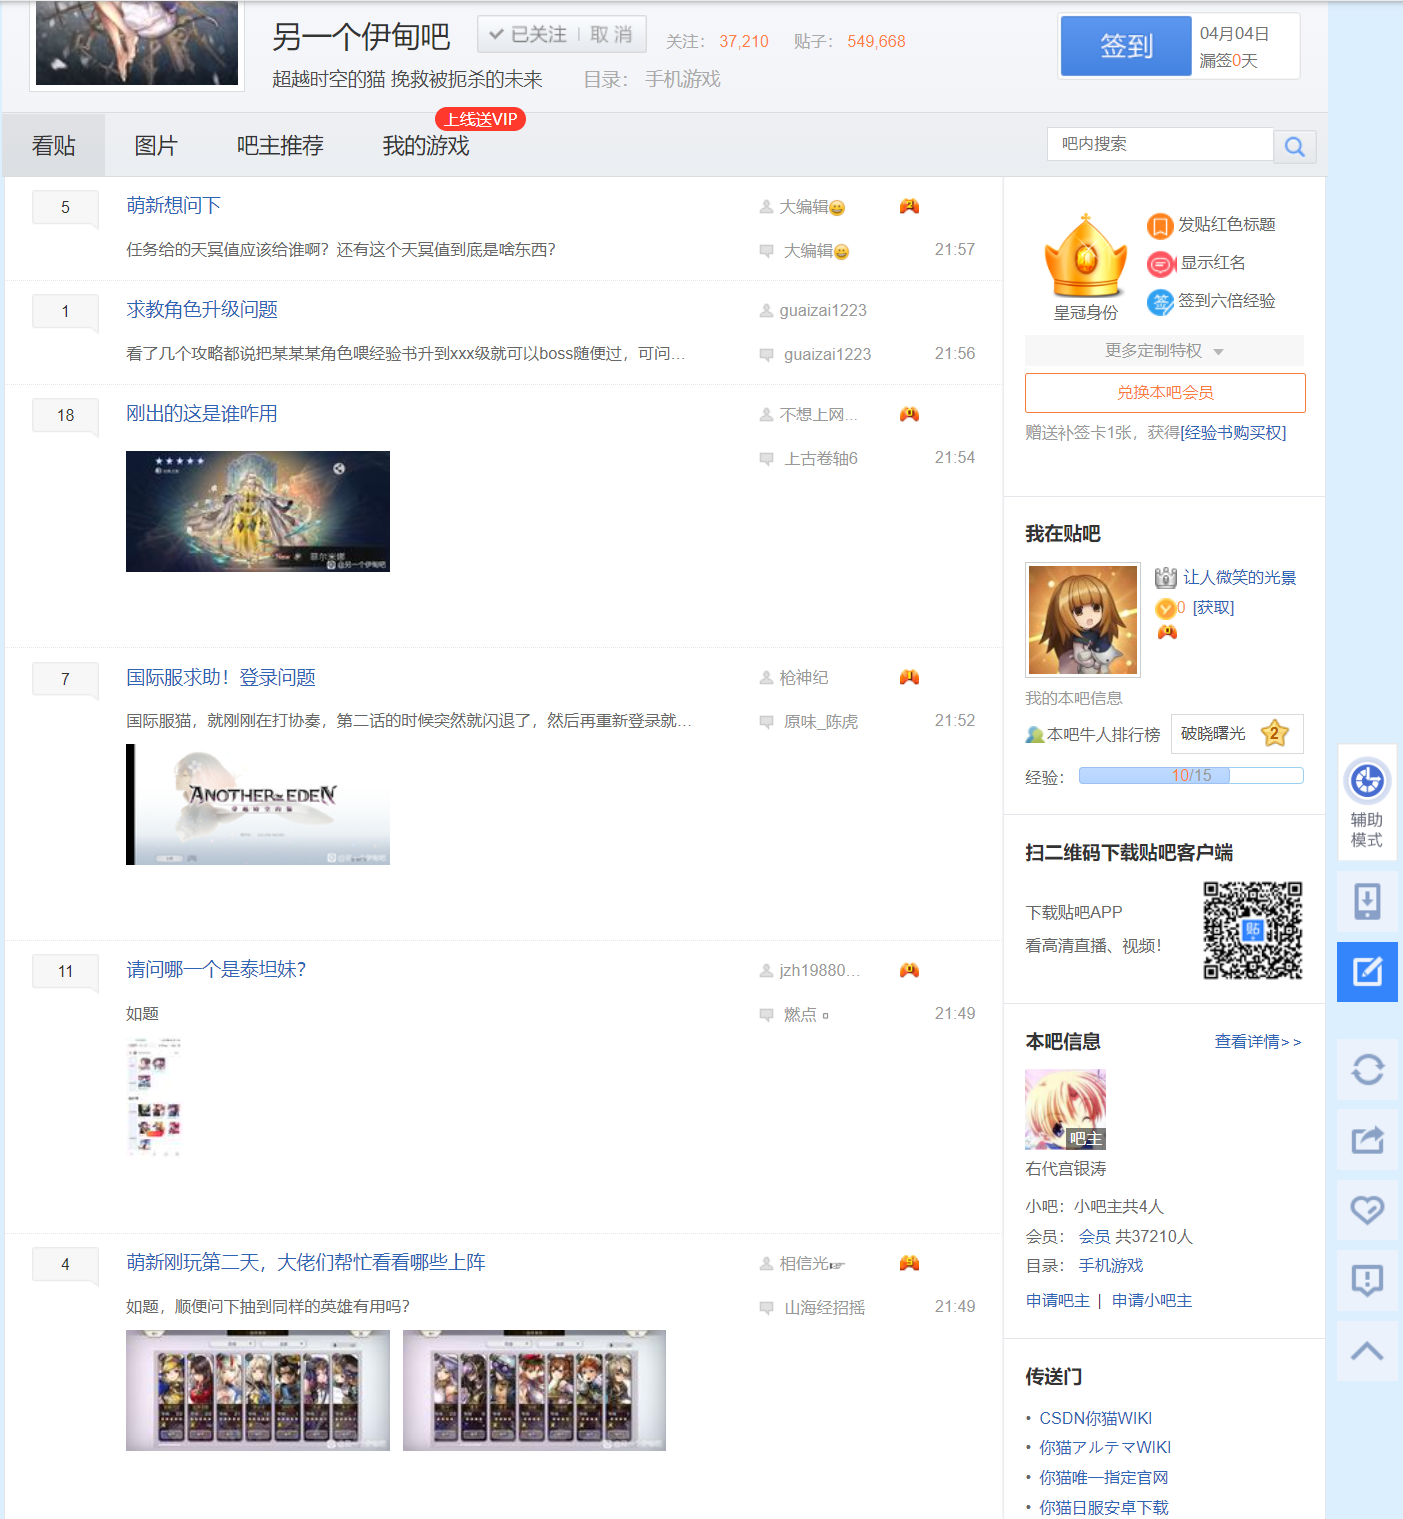The image size is (1403, 1519).
Task: Click the 吧主 右代宫银涛 avatar
Action: 1065,1109
